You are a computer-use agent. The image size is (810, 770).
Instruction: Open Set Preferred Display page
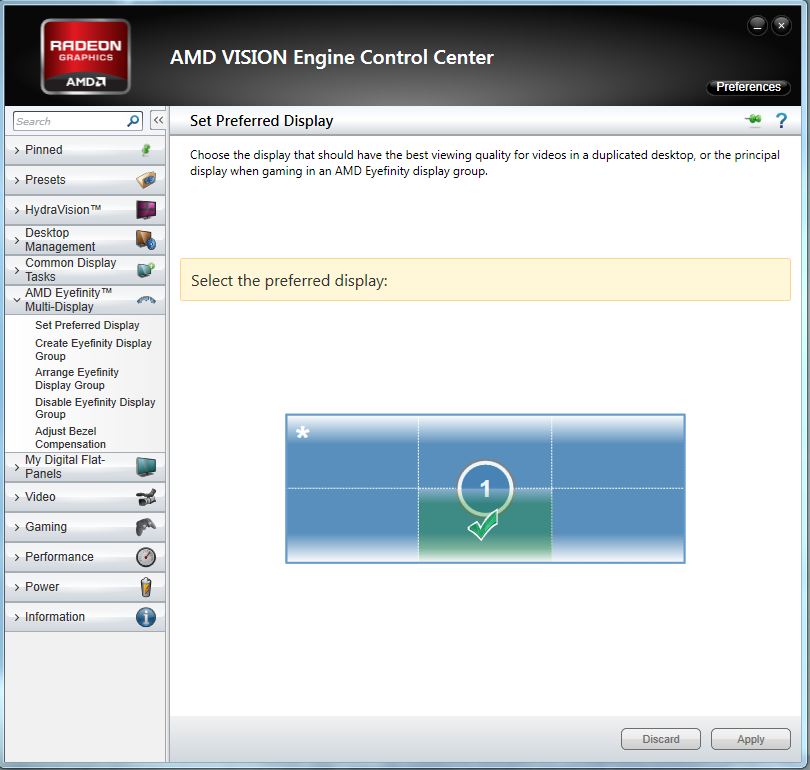(87, 325)
